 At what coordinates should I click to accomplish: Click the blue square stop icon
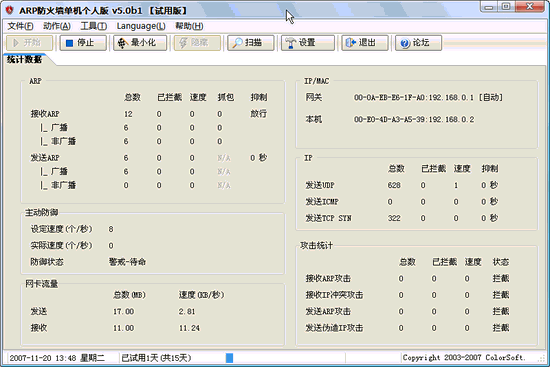pos(69,43)
